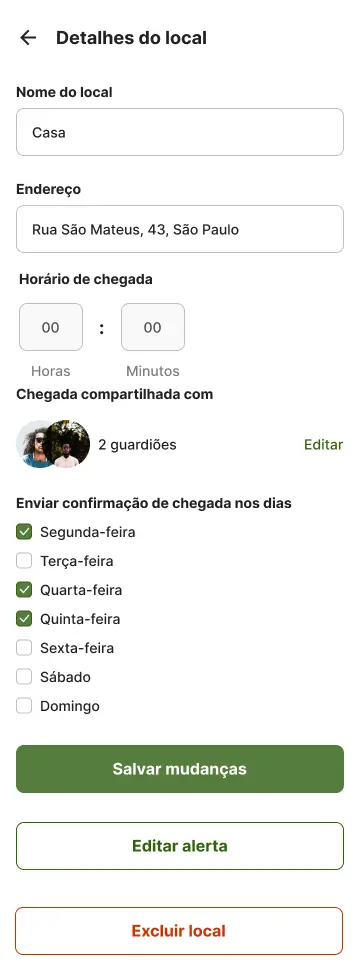
Task: Click the second guardian avatar photo
Action: pyautogui.click(x=67, y=444)
